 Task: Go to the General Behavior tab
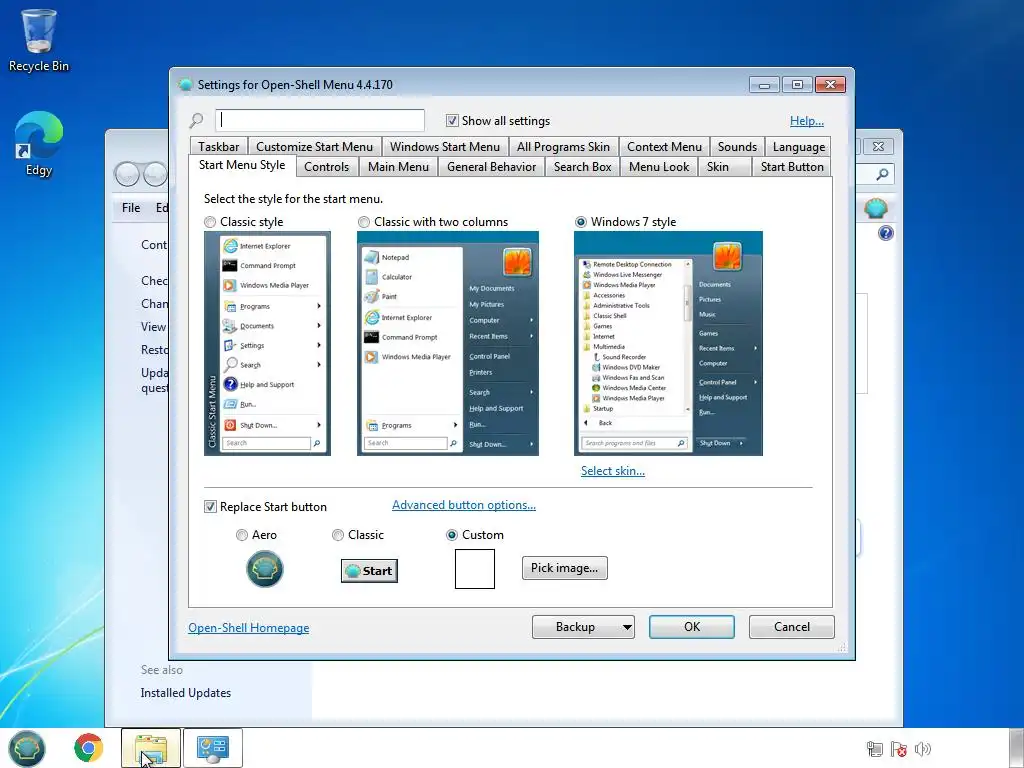pos(491,167)
